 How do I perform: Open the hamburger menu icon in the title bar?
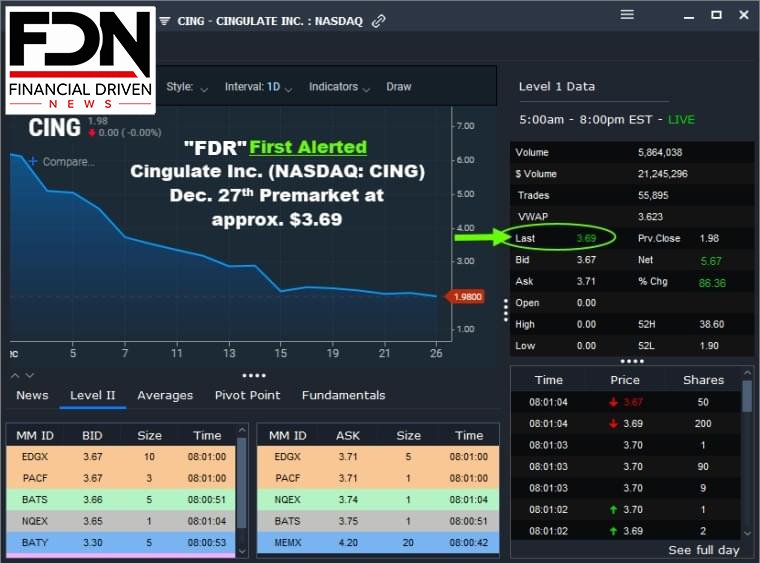click(x=627, y=15)
